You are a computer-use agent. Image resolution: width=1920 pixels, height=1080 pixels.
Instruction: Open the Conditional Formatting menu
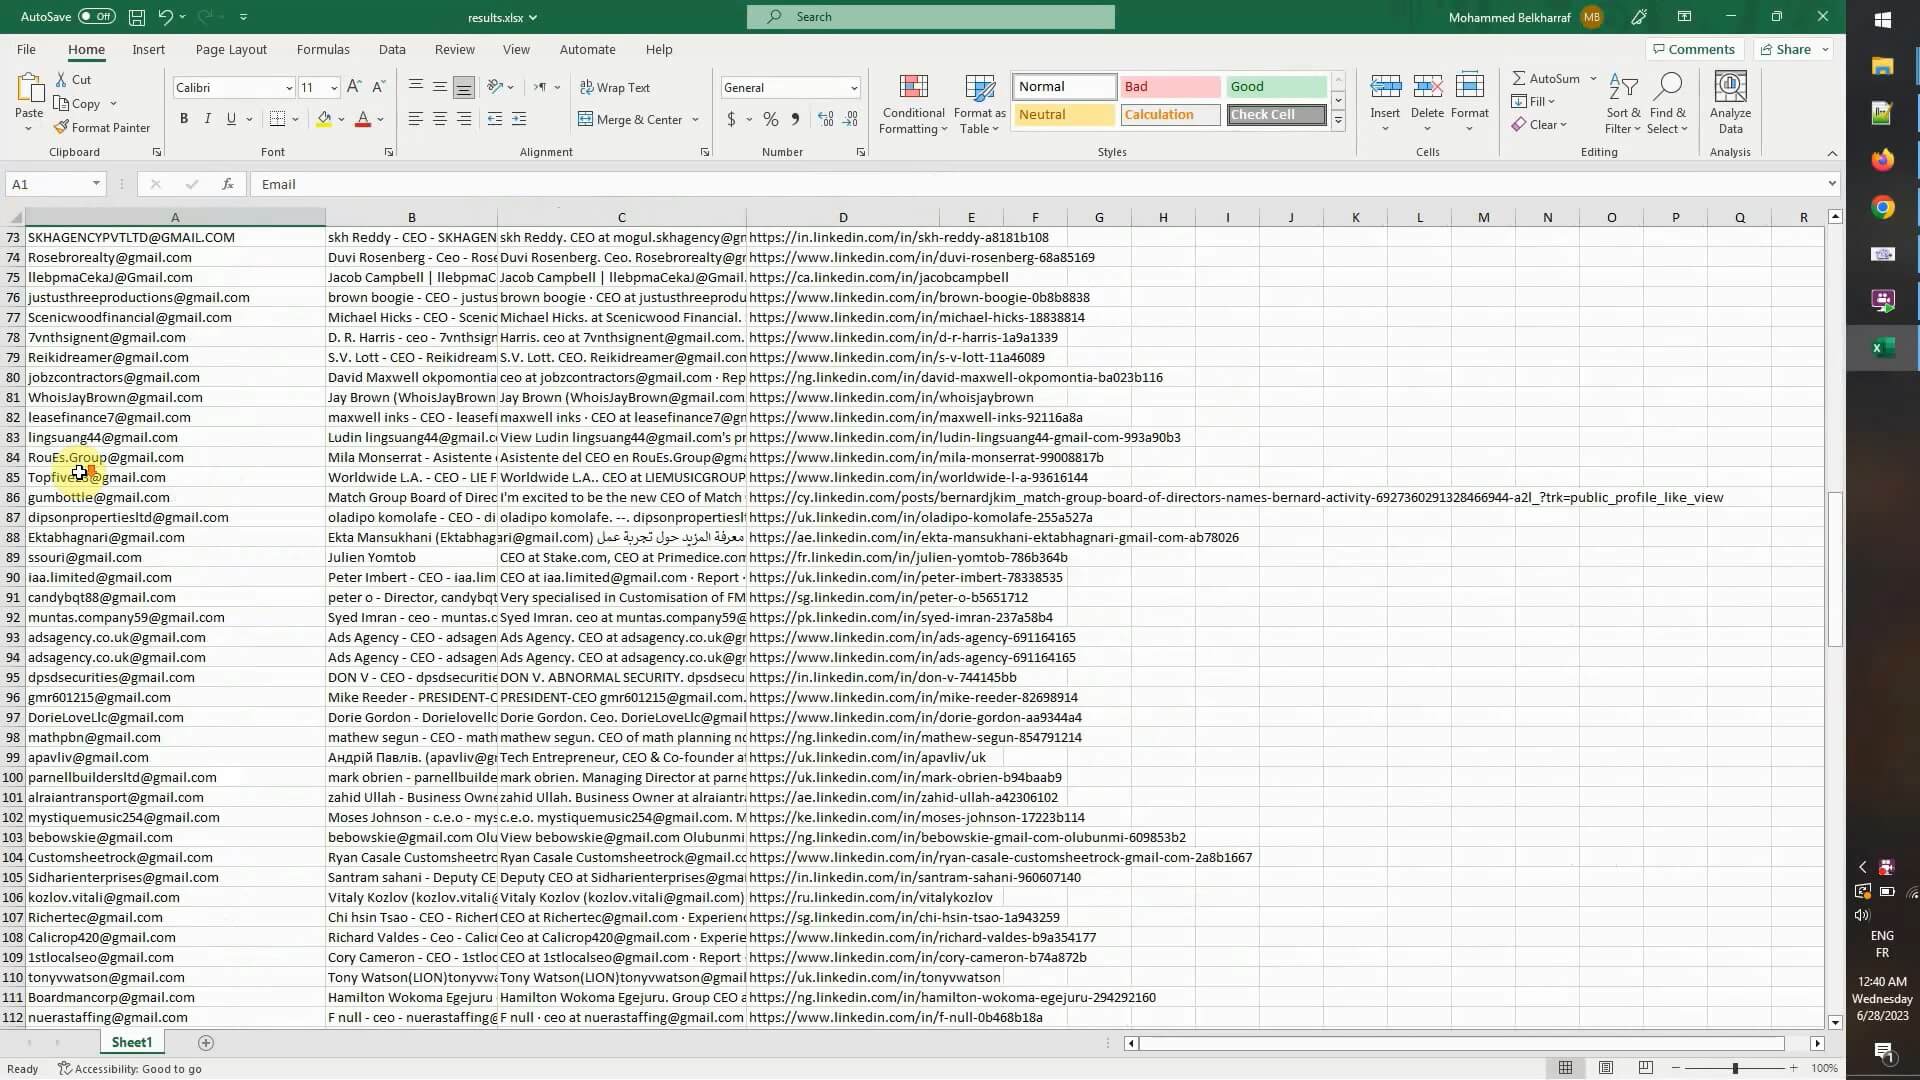[x=912, y=104]
